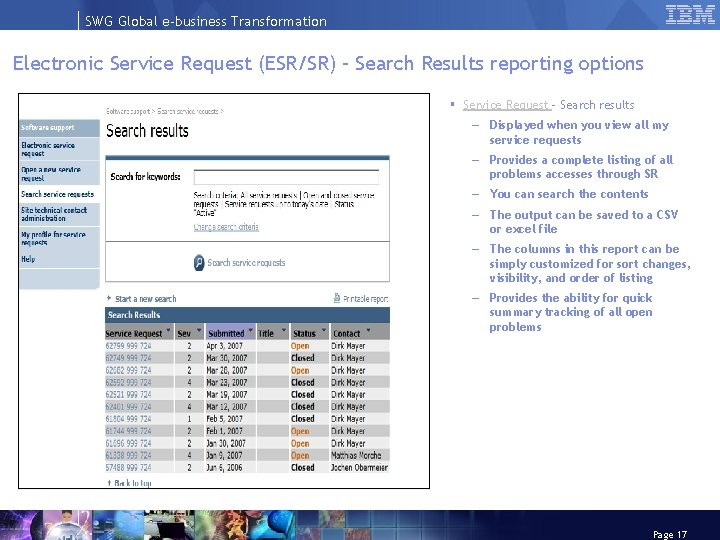
Task: Open the Contact column sort arrow
Action: point(368,330)
